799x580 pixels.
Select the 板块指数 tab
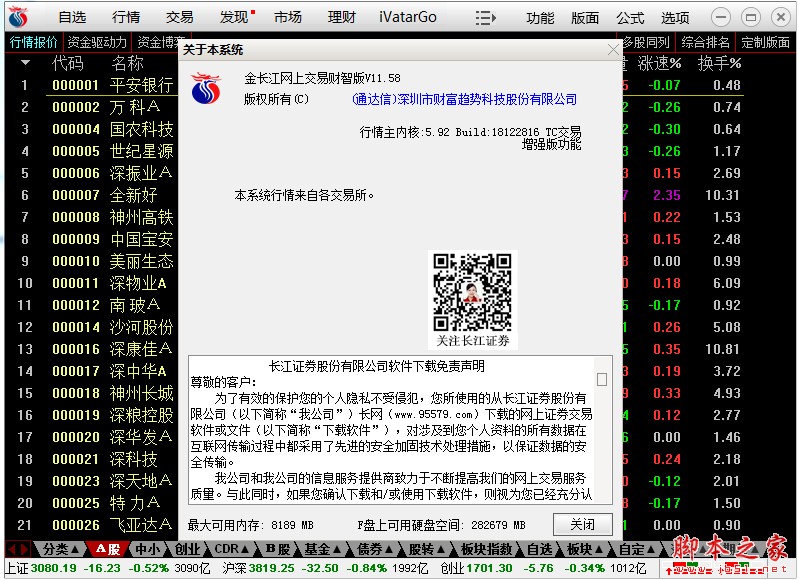pos(486,549)
